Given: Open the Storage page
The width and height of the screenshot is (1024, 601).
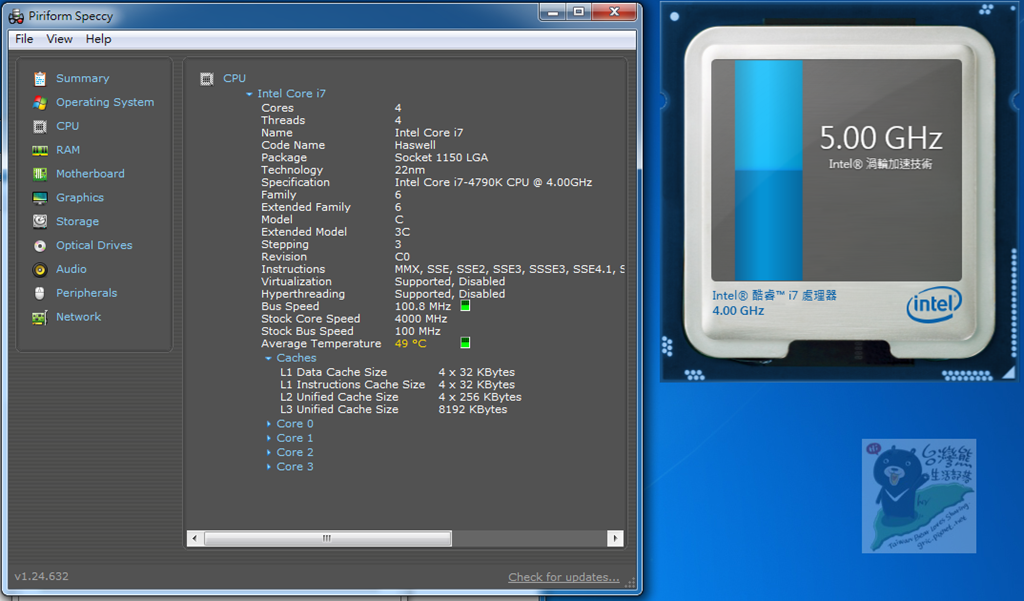Looking at the screenshot, I should pyautogui.click(x=77, y=221).
